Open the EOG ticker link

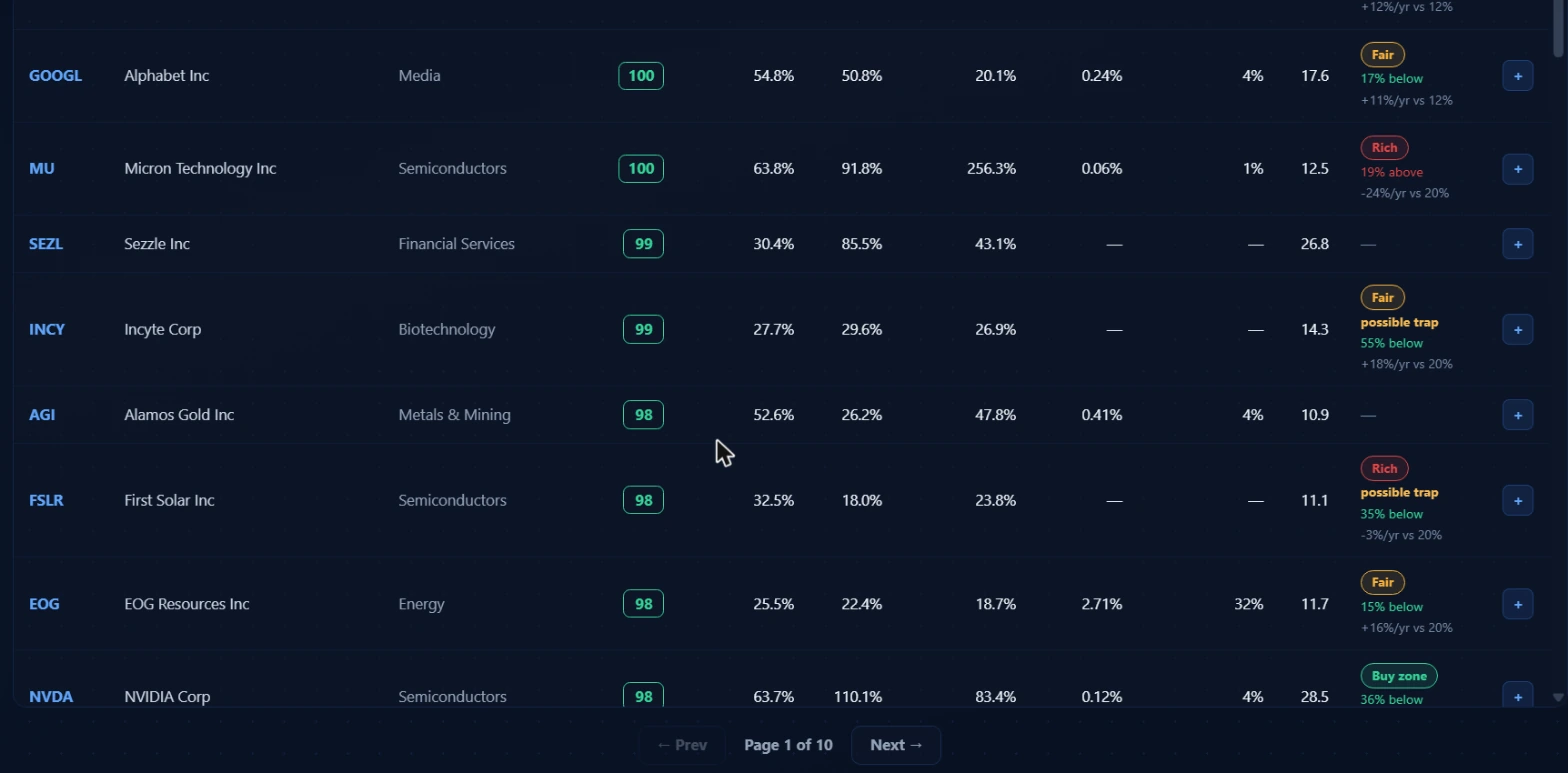(44, 604)
